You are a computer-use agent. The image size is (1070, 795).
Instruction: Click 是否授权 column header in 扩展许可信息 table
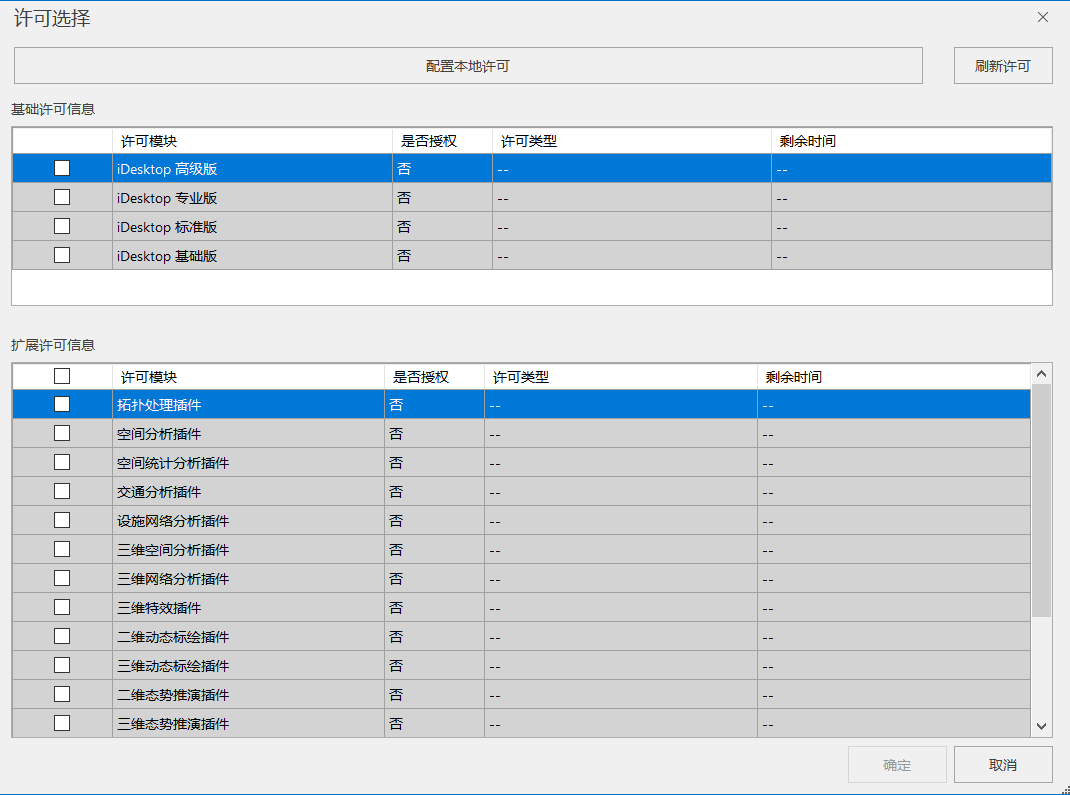(x=435, y=377)
